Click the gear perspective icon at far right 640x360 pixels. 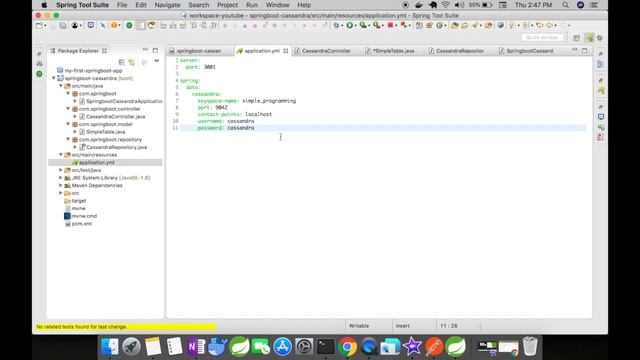pos(600,38)
